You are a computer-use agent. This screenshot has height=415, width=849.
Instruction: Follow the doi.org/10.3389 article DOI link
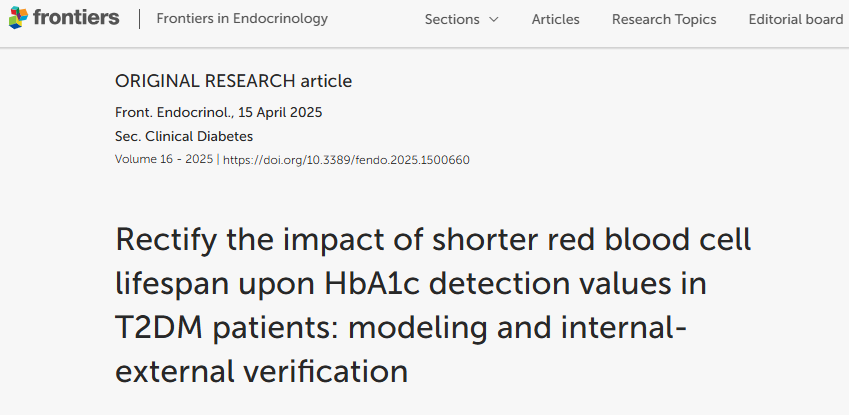[346, 159]
